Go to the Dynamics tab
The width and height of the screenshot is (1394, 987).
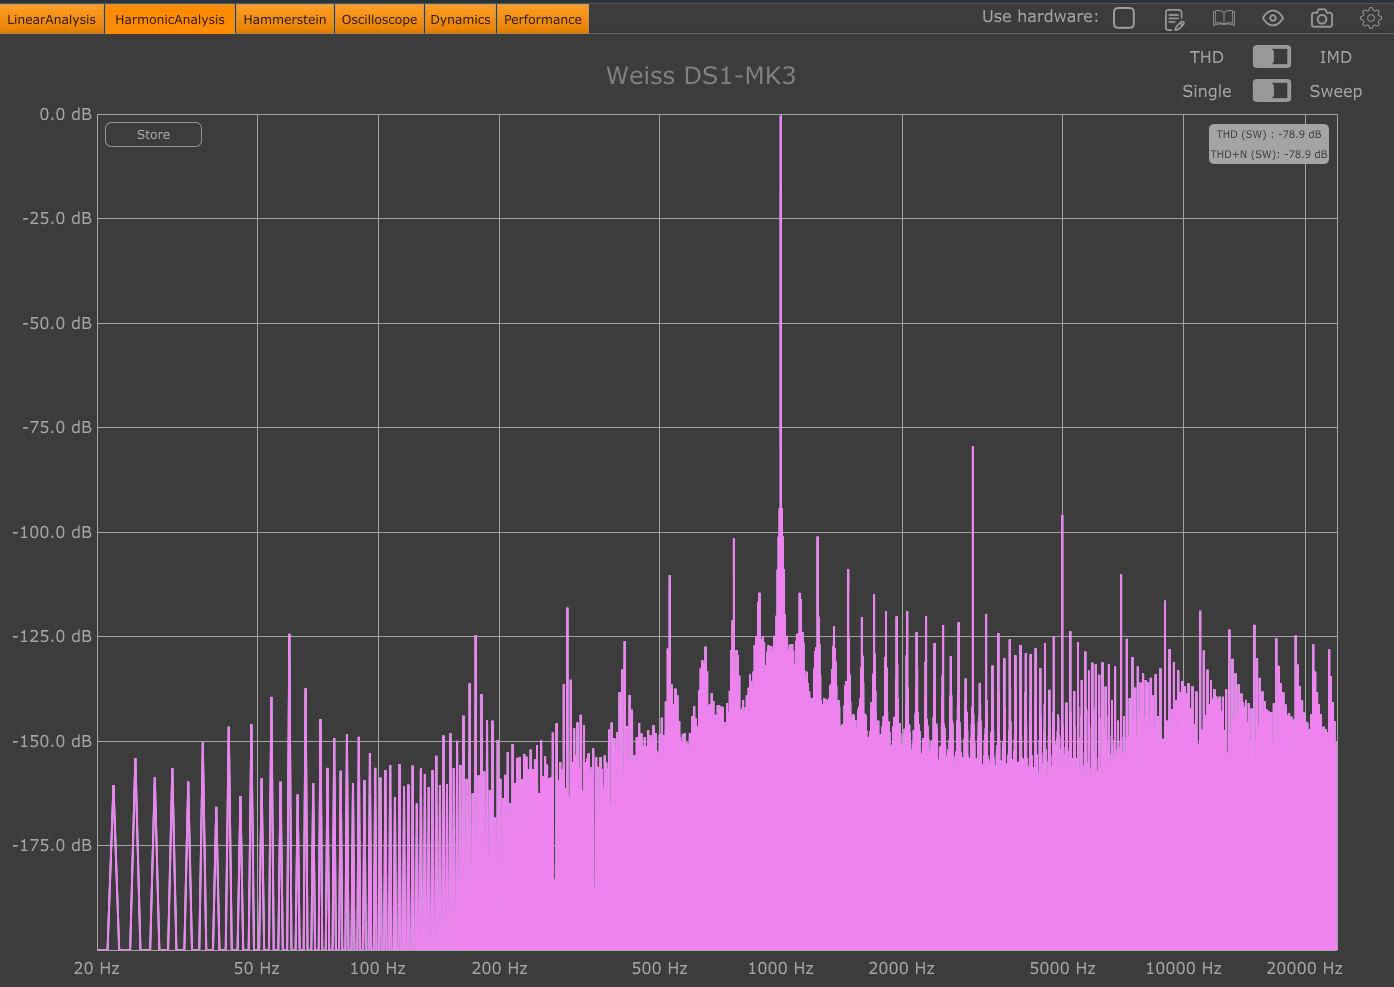click(460, 19)
